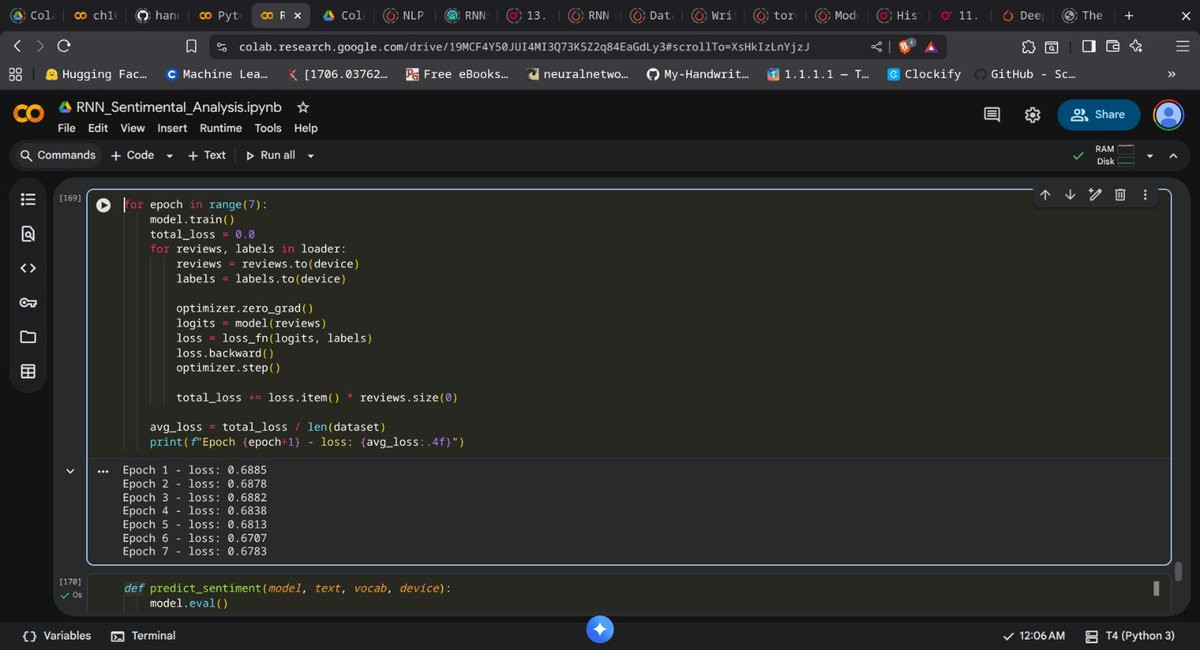This screenshot has height=650, width=1200.
Task: Move the cell up with arrow icon
Action: click(x=1045, y=195)
